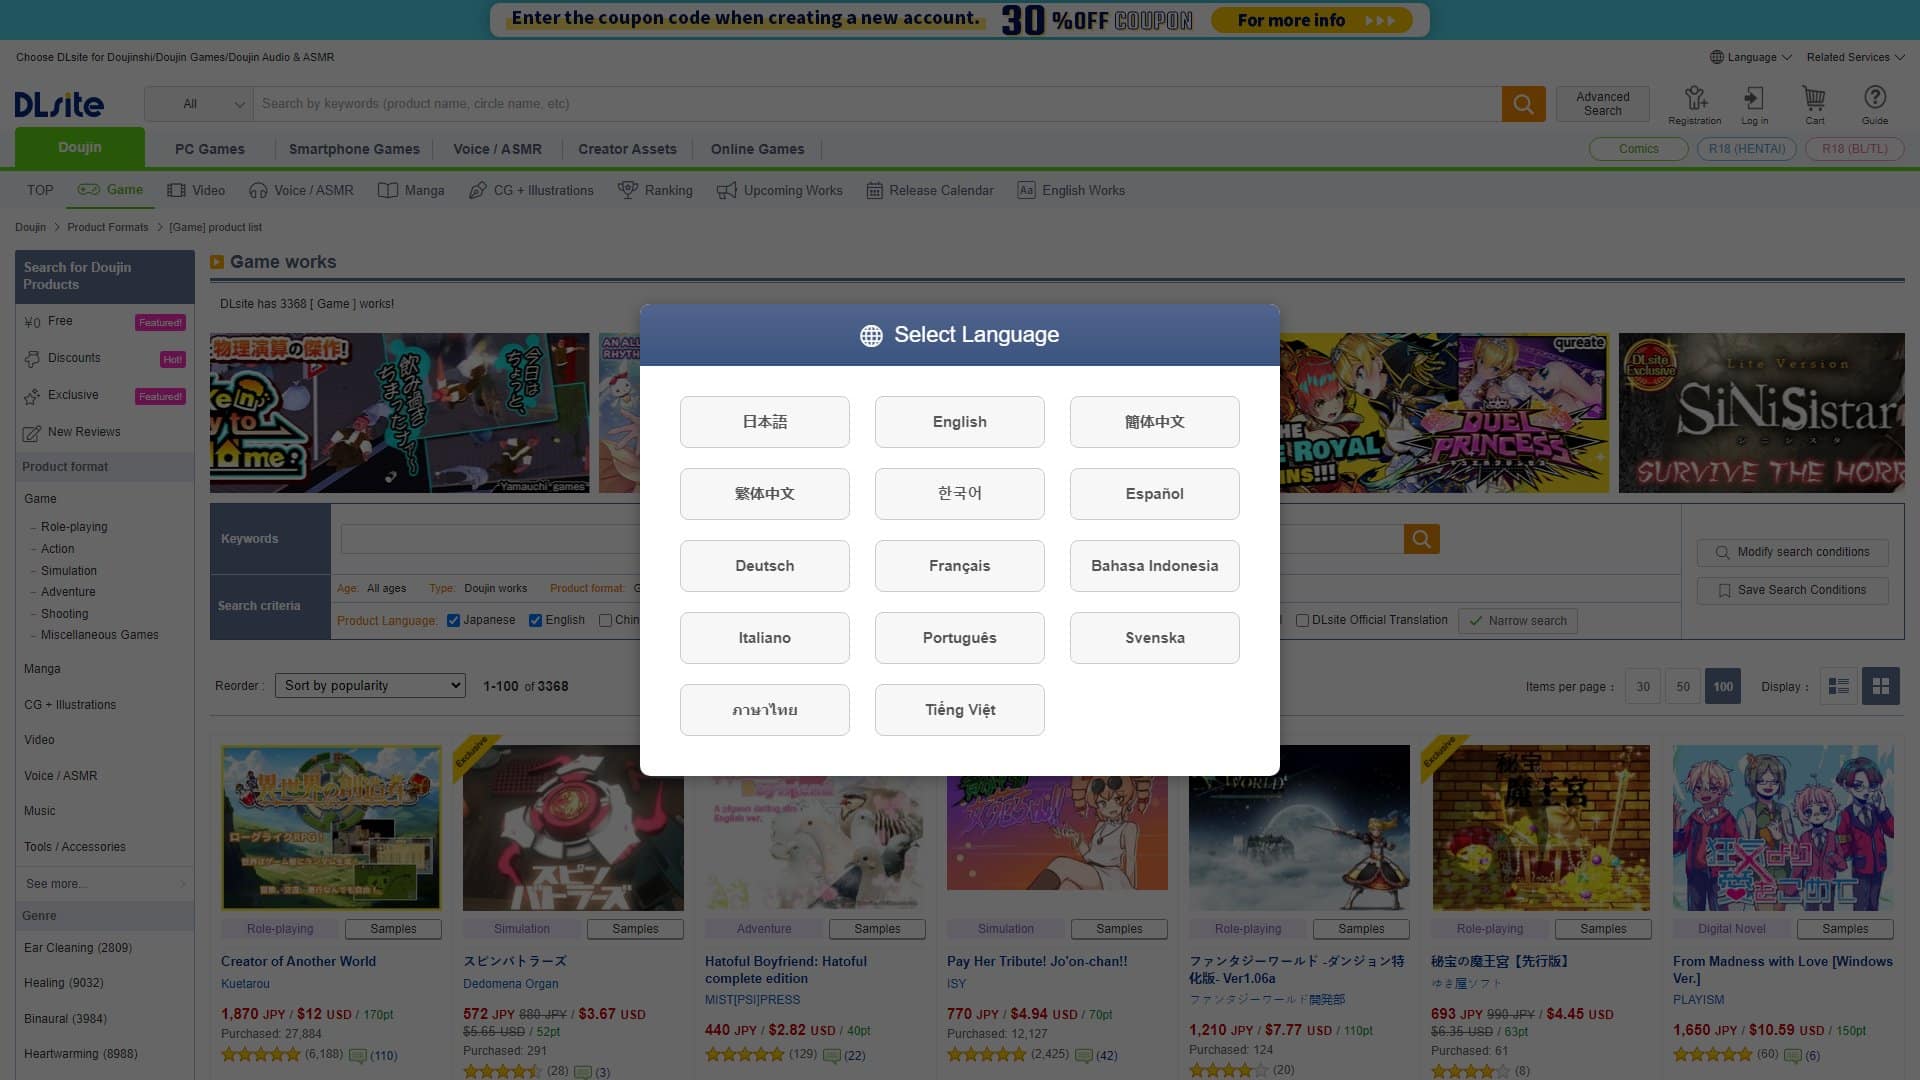Click the Aa icon beside English Works
1920x1080 pixels.
point(1026,190)
